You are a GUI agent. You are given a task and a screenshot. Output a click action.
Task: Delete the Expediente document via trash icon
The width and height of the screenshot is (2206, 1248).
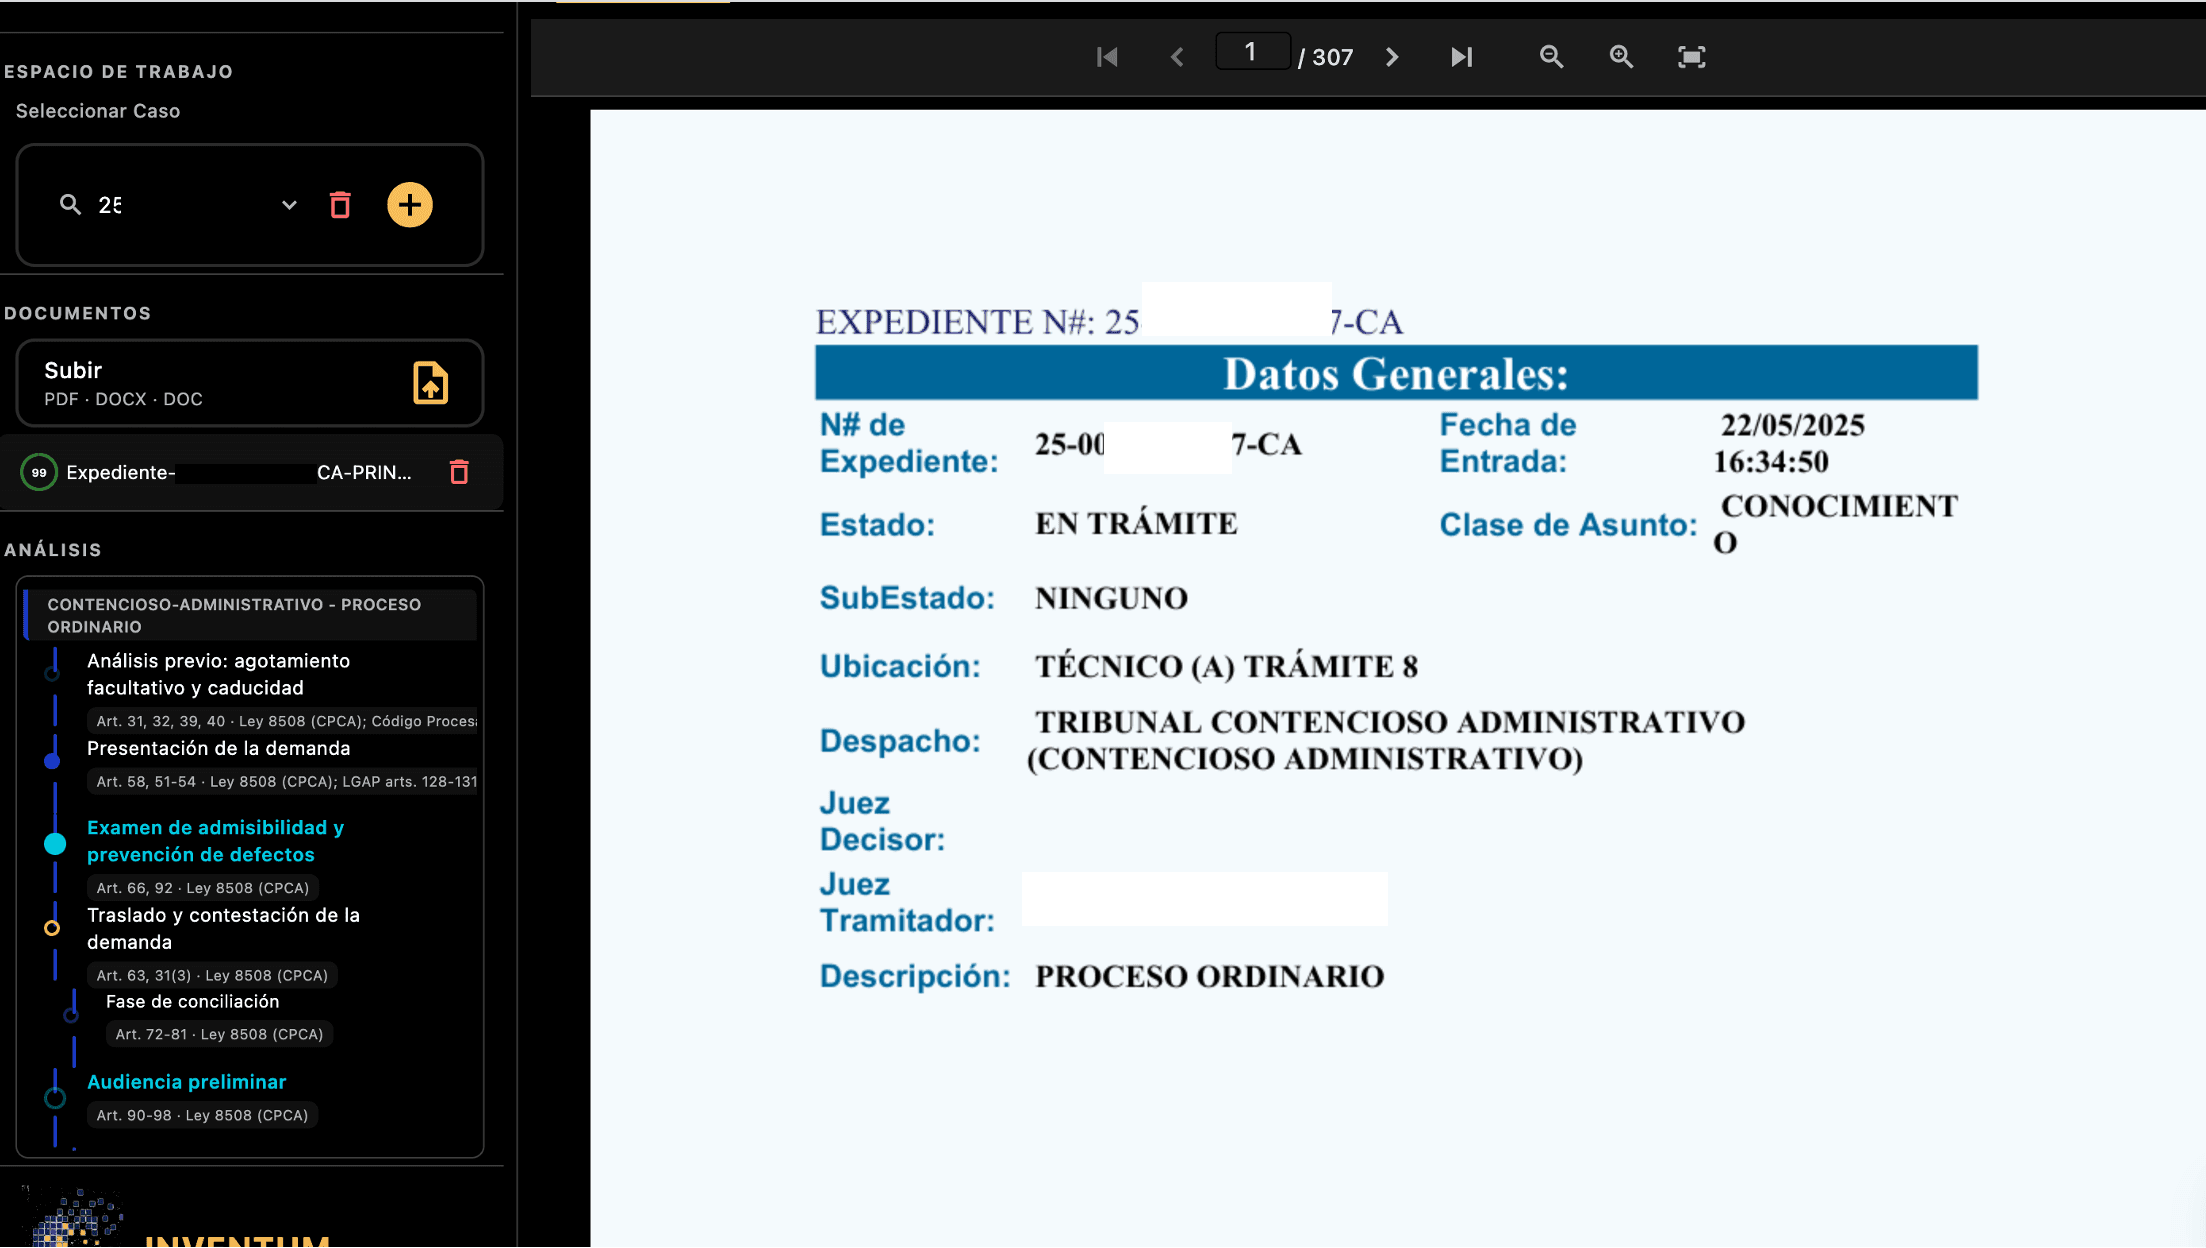coord(459,472)
